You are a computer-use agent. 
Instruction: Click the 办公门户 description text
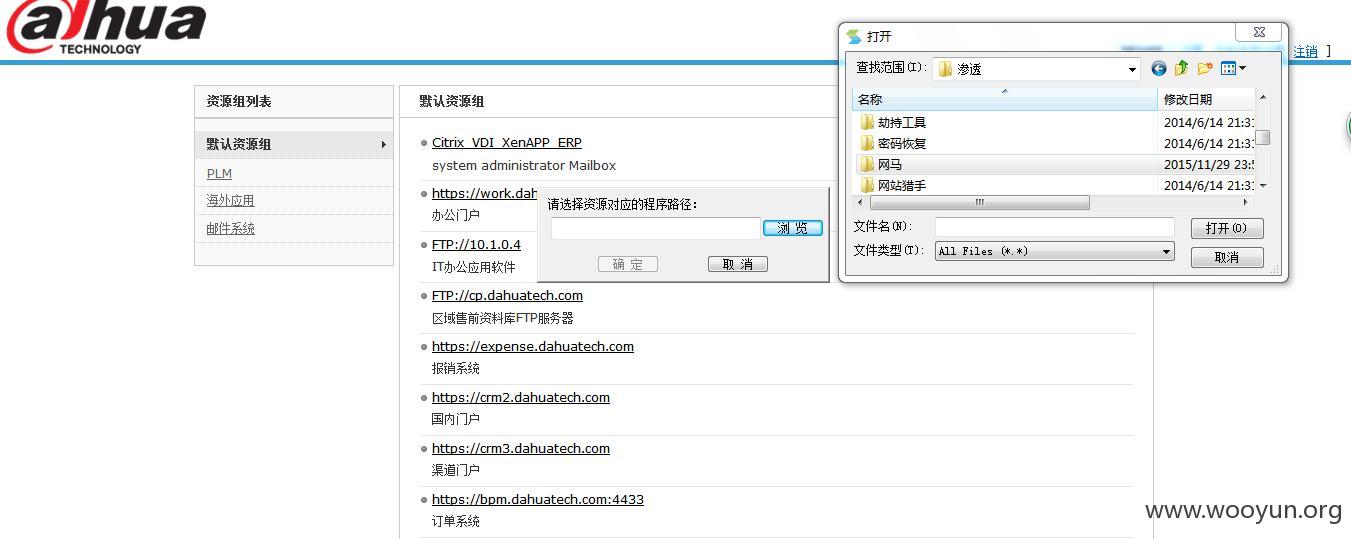[456, 215]
